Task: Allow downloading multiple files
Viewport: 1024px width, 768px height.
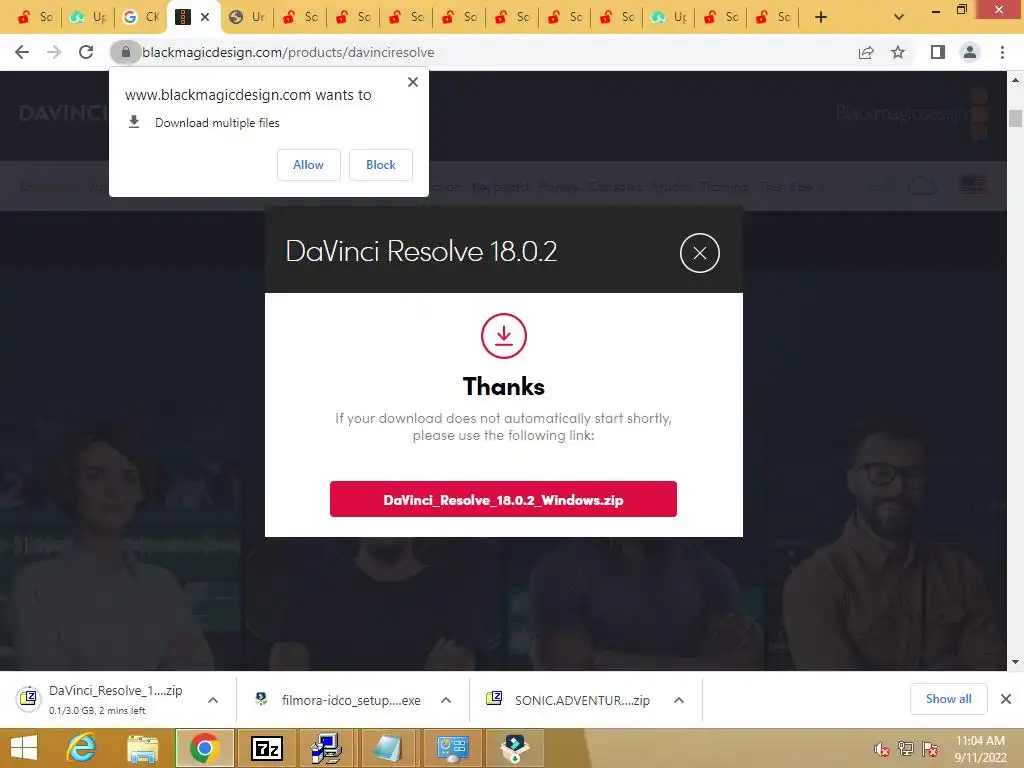Action: 308,165
